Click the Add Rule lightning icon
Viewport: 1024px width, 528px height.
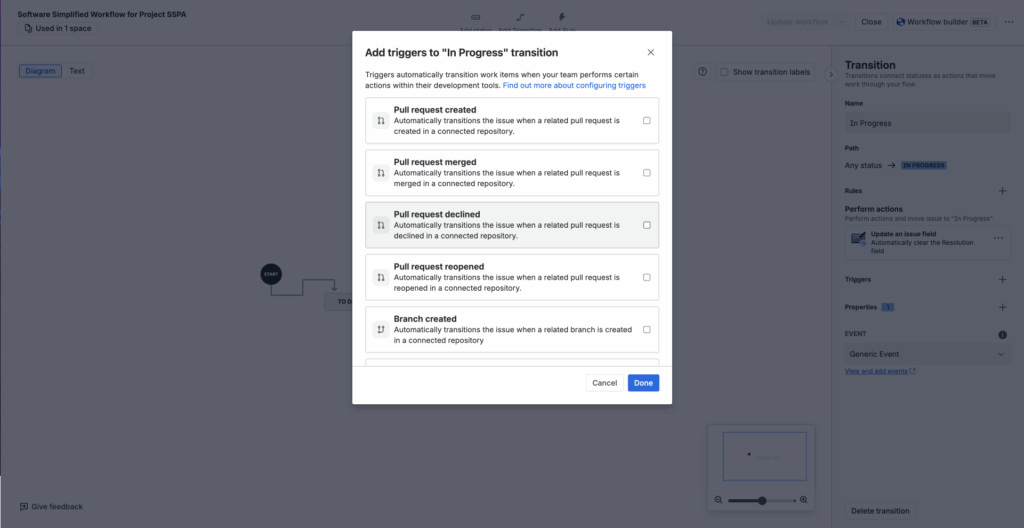pyautogui.click(x=561, y=18)
